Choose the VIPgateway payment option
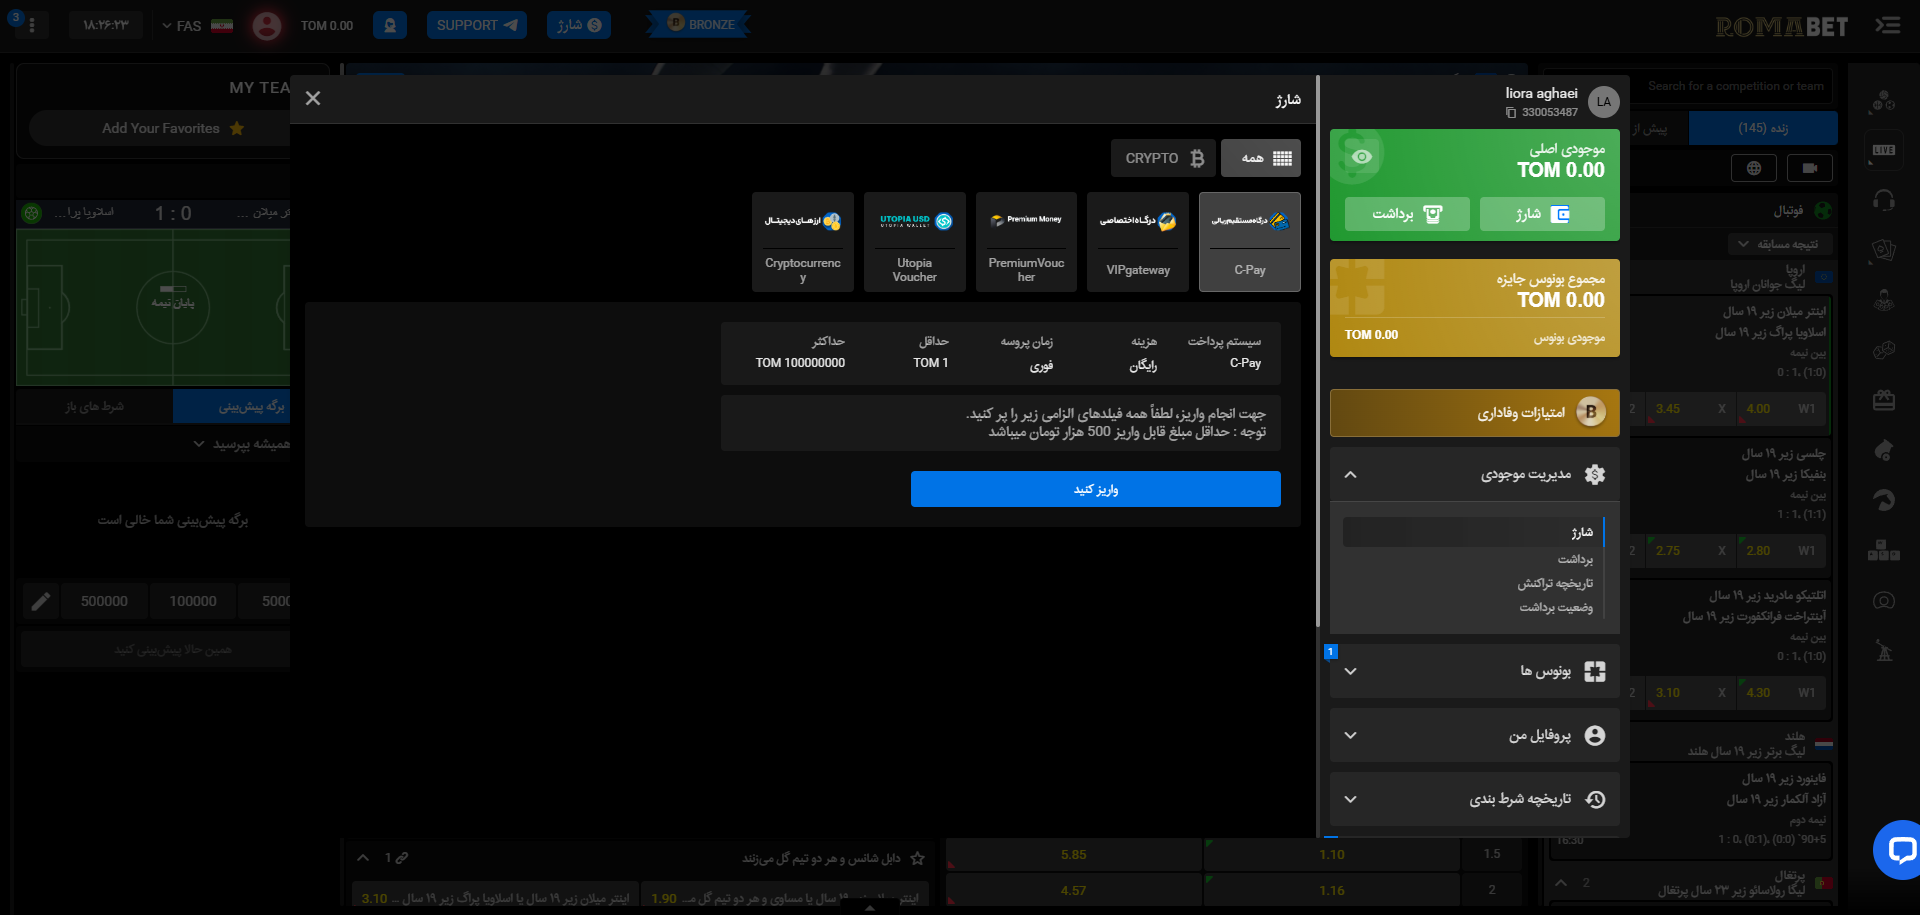The image size is (1920, 915). [x=1138, y=242]
